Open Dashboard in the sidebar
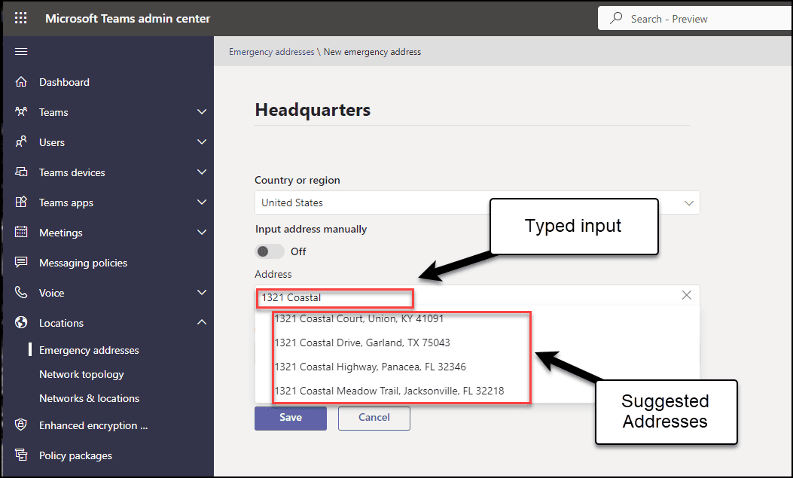The image size is (794, 478). 64,82
